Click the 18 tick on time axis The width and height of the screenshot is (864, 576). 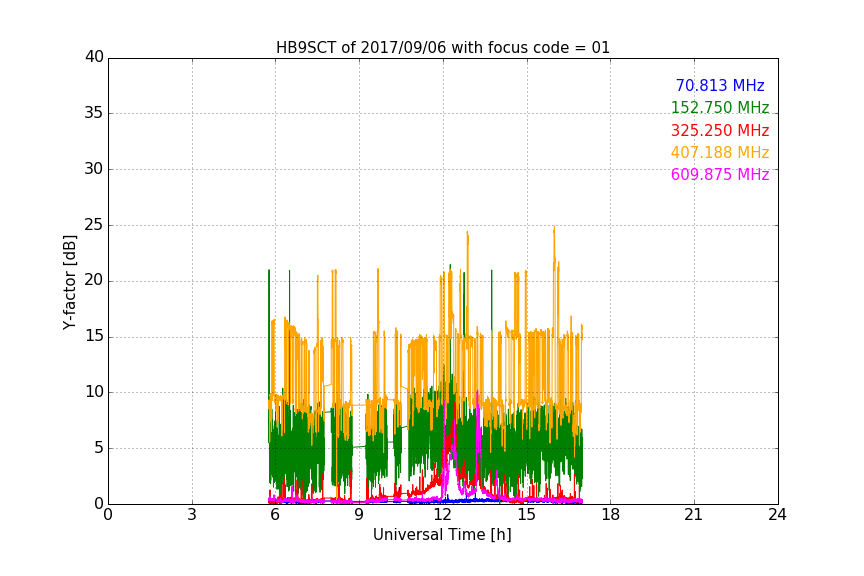611,515
